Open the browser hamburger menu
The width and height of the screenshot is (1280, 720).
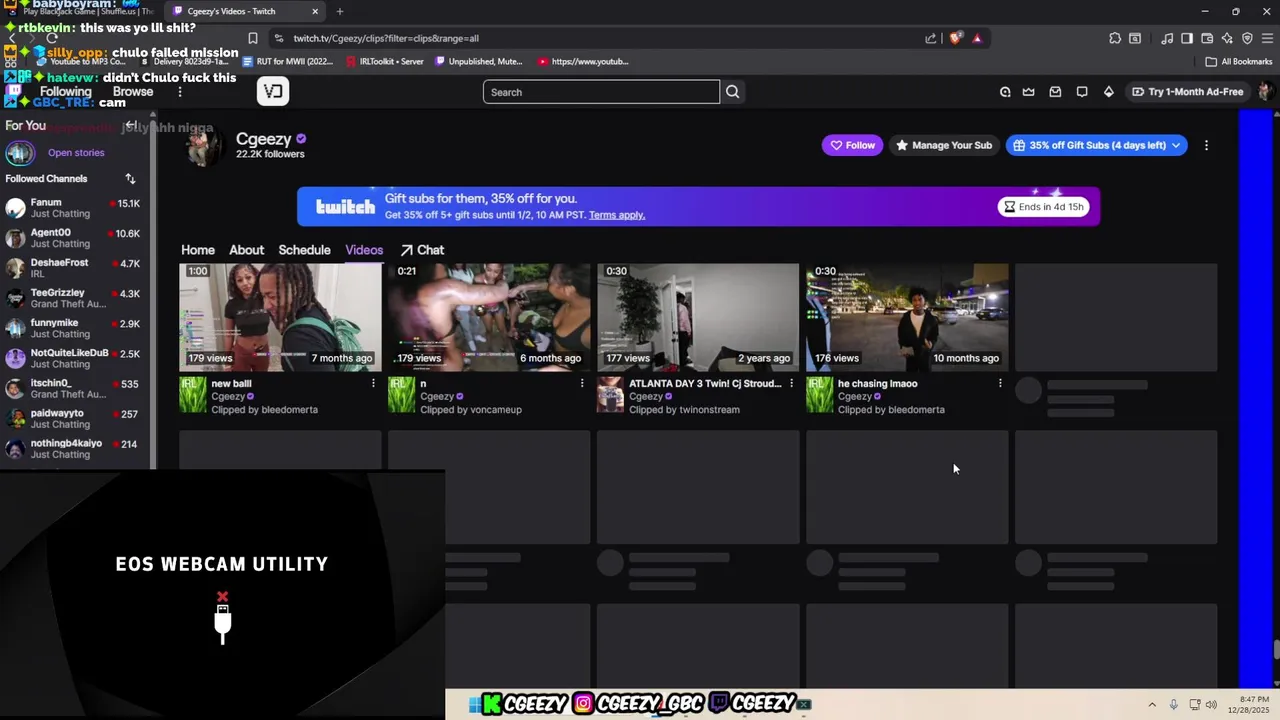click(1267, 38)
